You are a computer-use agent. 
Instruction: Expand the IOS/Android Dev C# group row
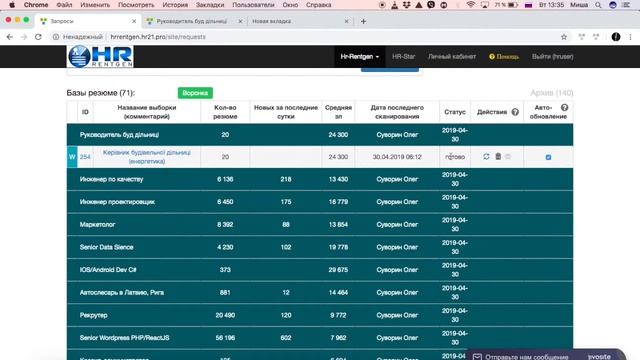click(320, 270)
